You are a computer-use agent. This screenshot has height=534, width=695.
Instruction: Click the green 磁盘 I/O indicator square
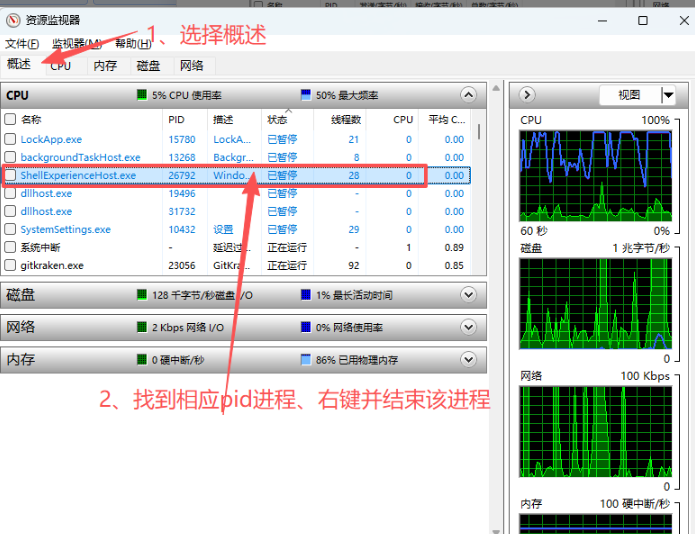141,295
